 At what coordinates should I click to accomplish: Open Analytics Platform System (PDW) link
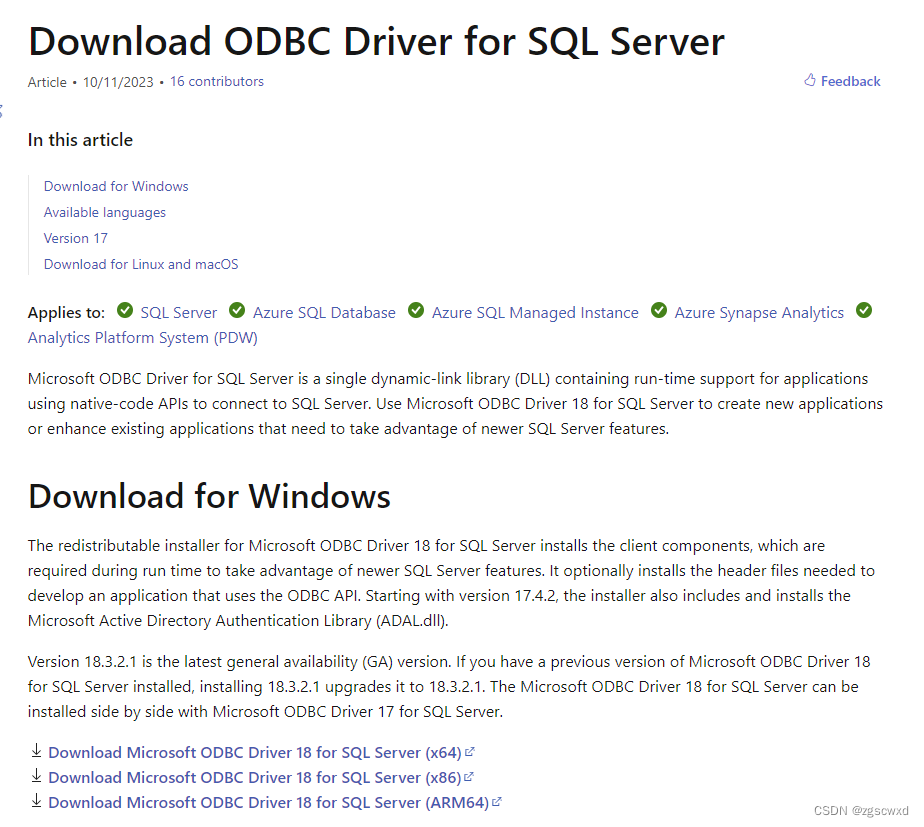[x=143, y=338]
